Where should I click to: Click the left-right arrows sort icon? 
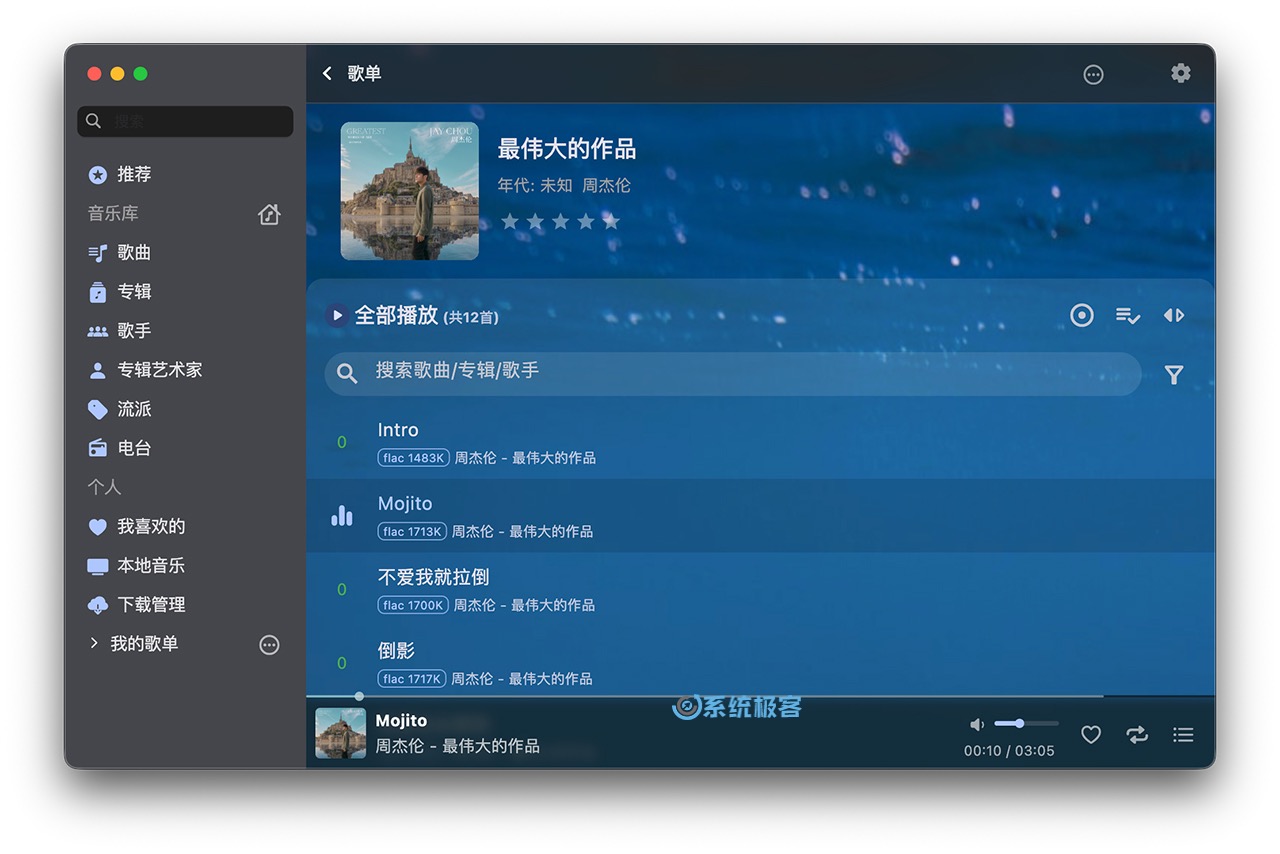click(x=1173, y=316)
